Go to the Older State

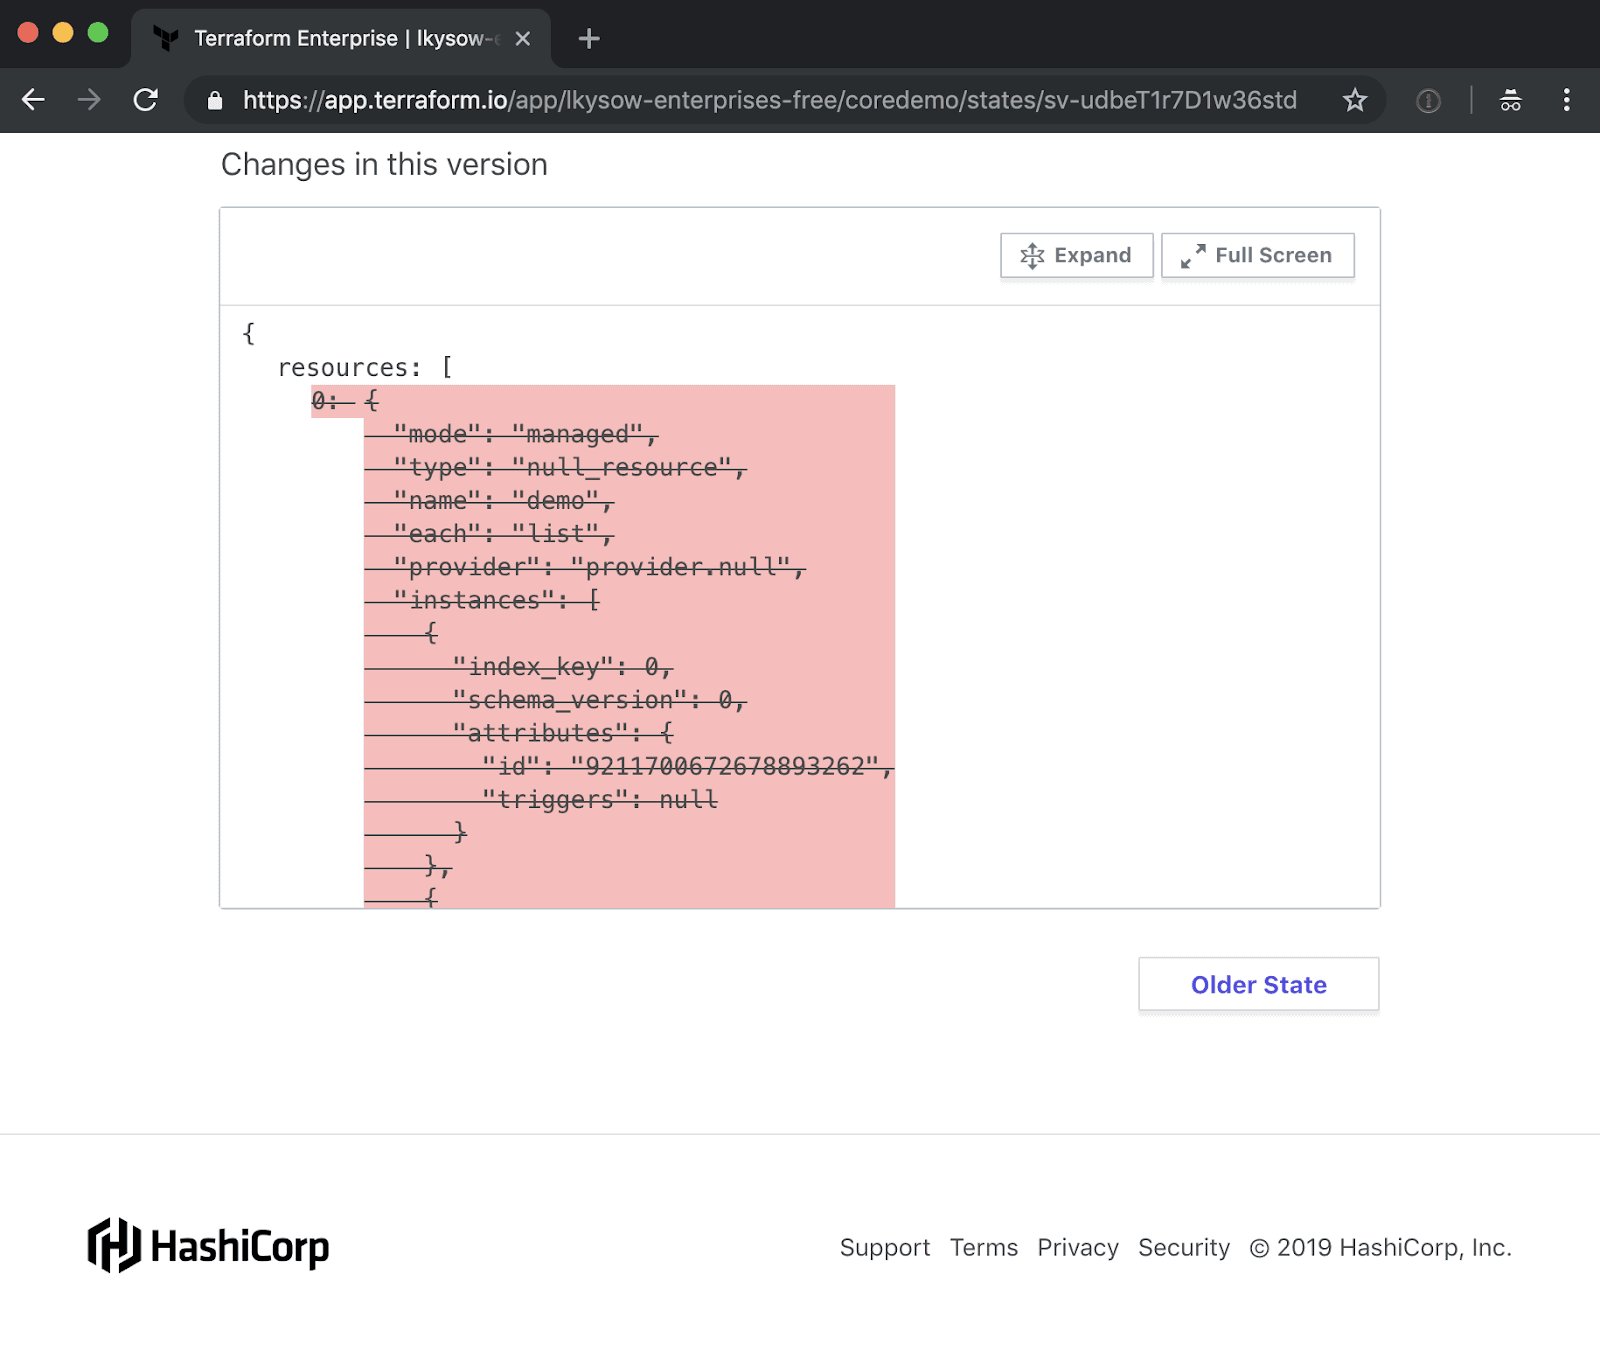coord(1258,985)
